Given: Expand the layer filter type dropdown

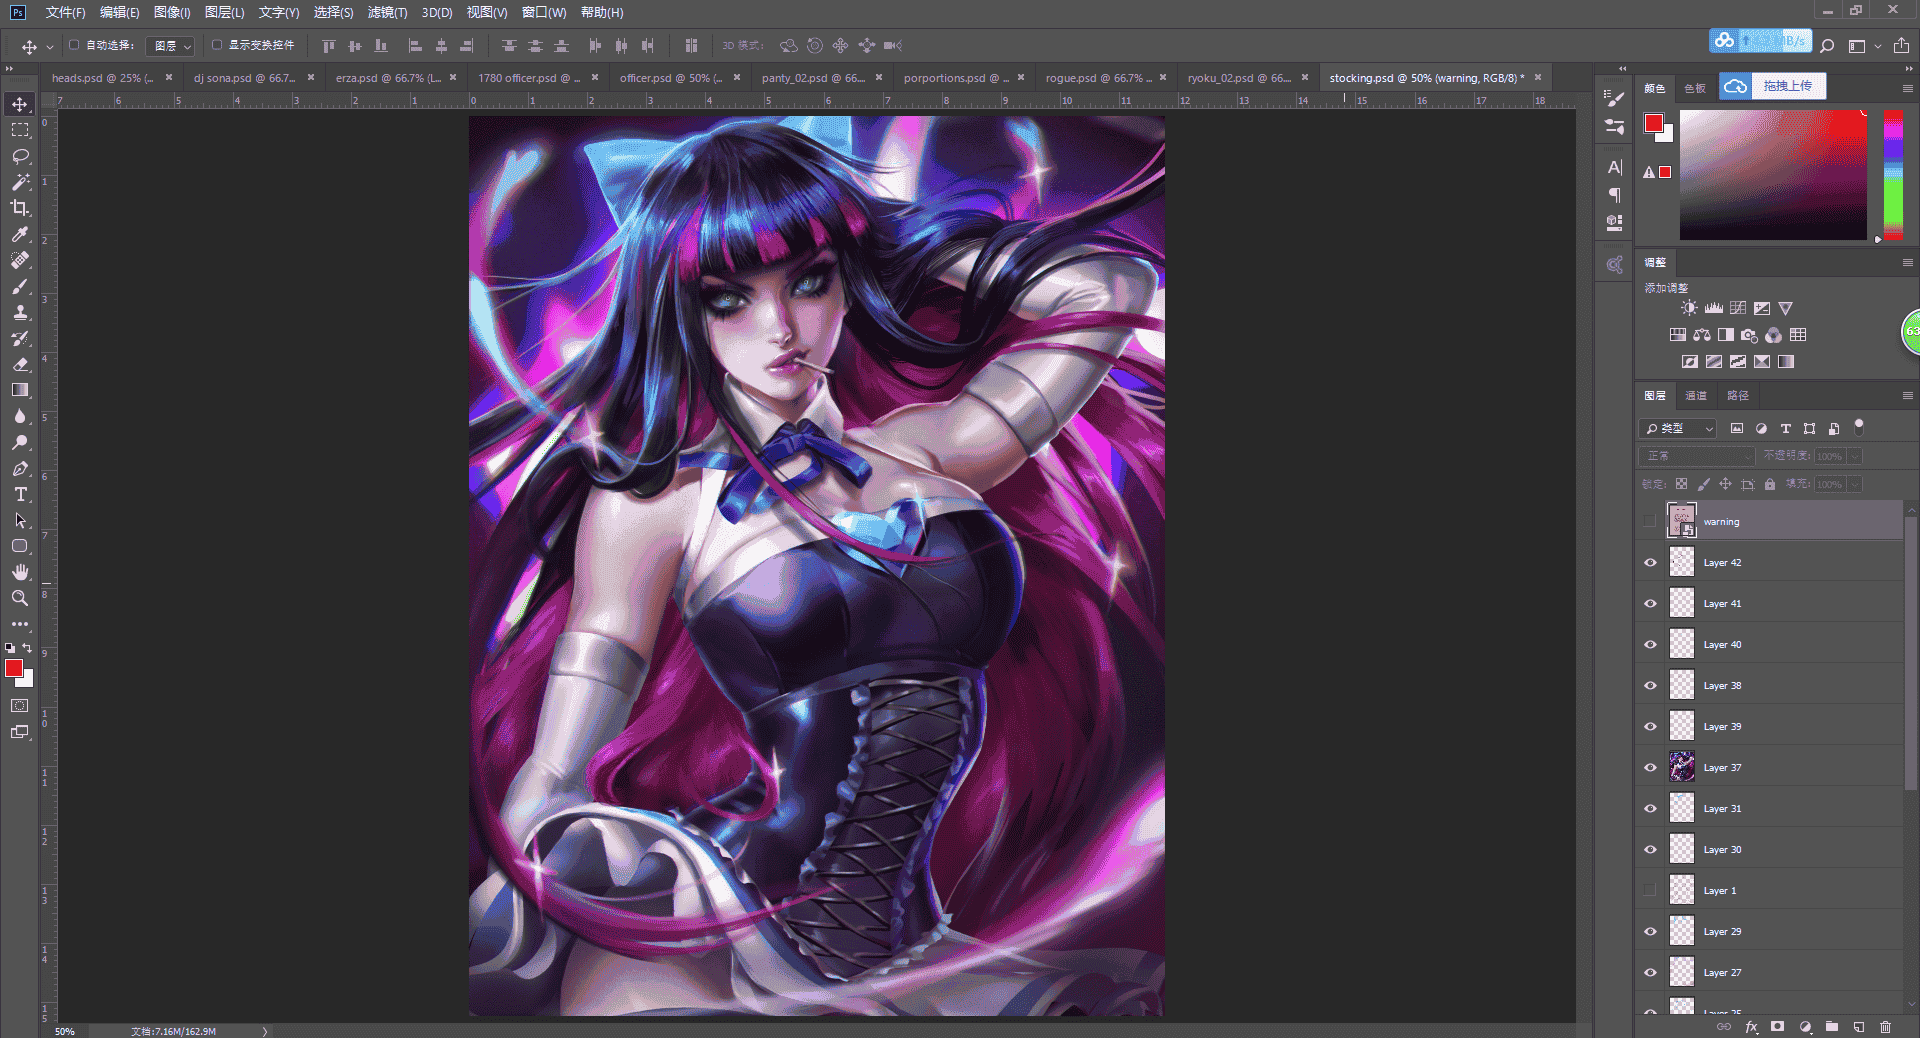Looking at the screenshot, I should (1678, 428).
